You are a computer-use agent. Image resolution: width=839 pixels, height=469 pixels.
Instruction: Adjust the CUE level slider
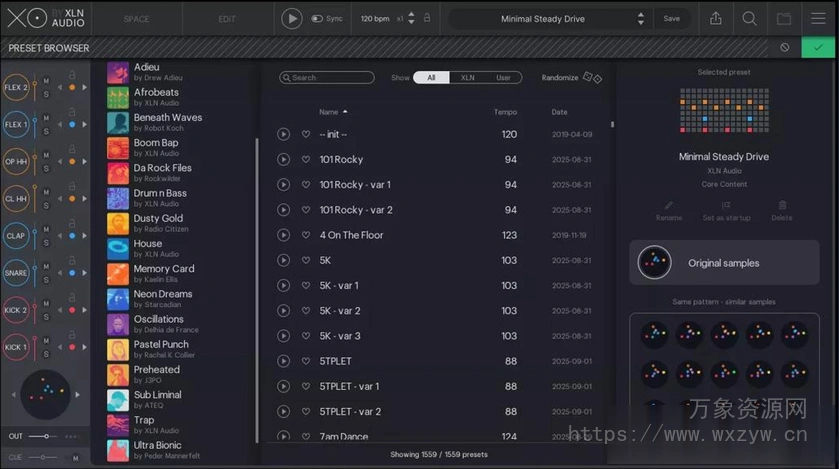click(43, 457)
